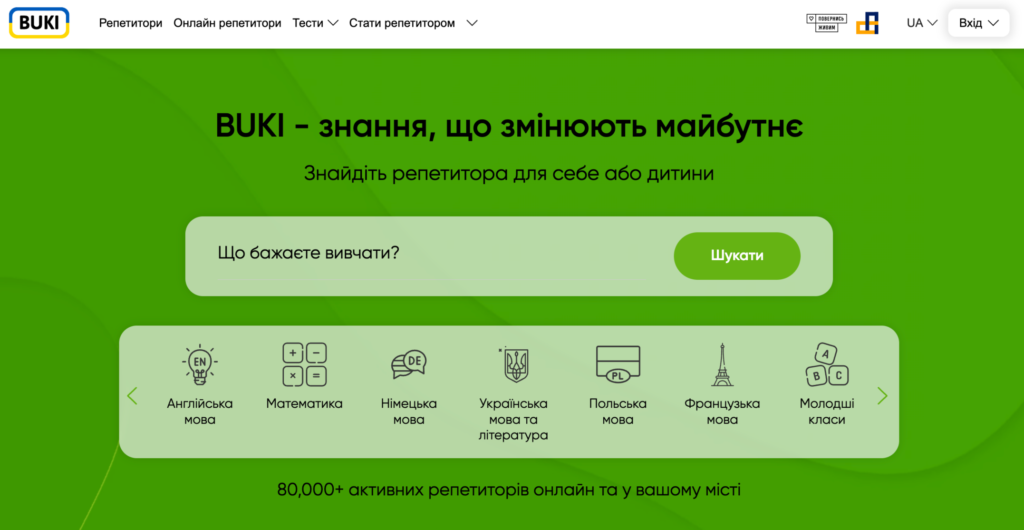
Task: Click the Повернись живим charity logo
Action: [x=826, y=23]
